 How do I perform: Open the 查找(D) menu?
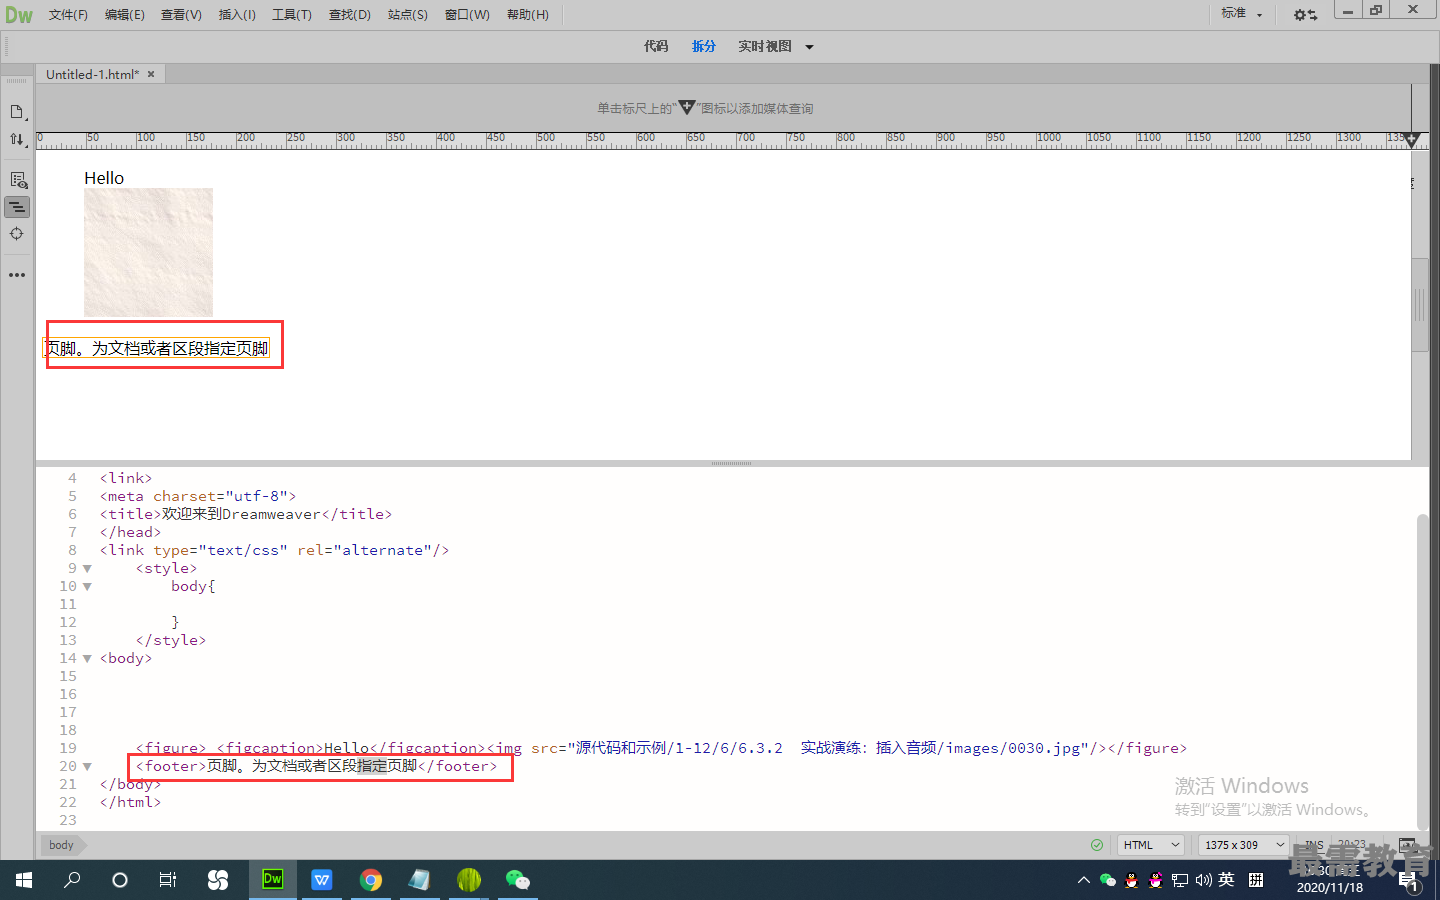(x=350, y=15)
